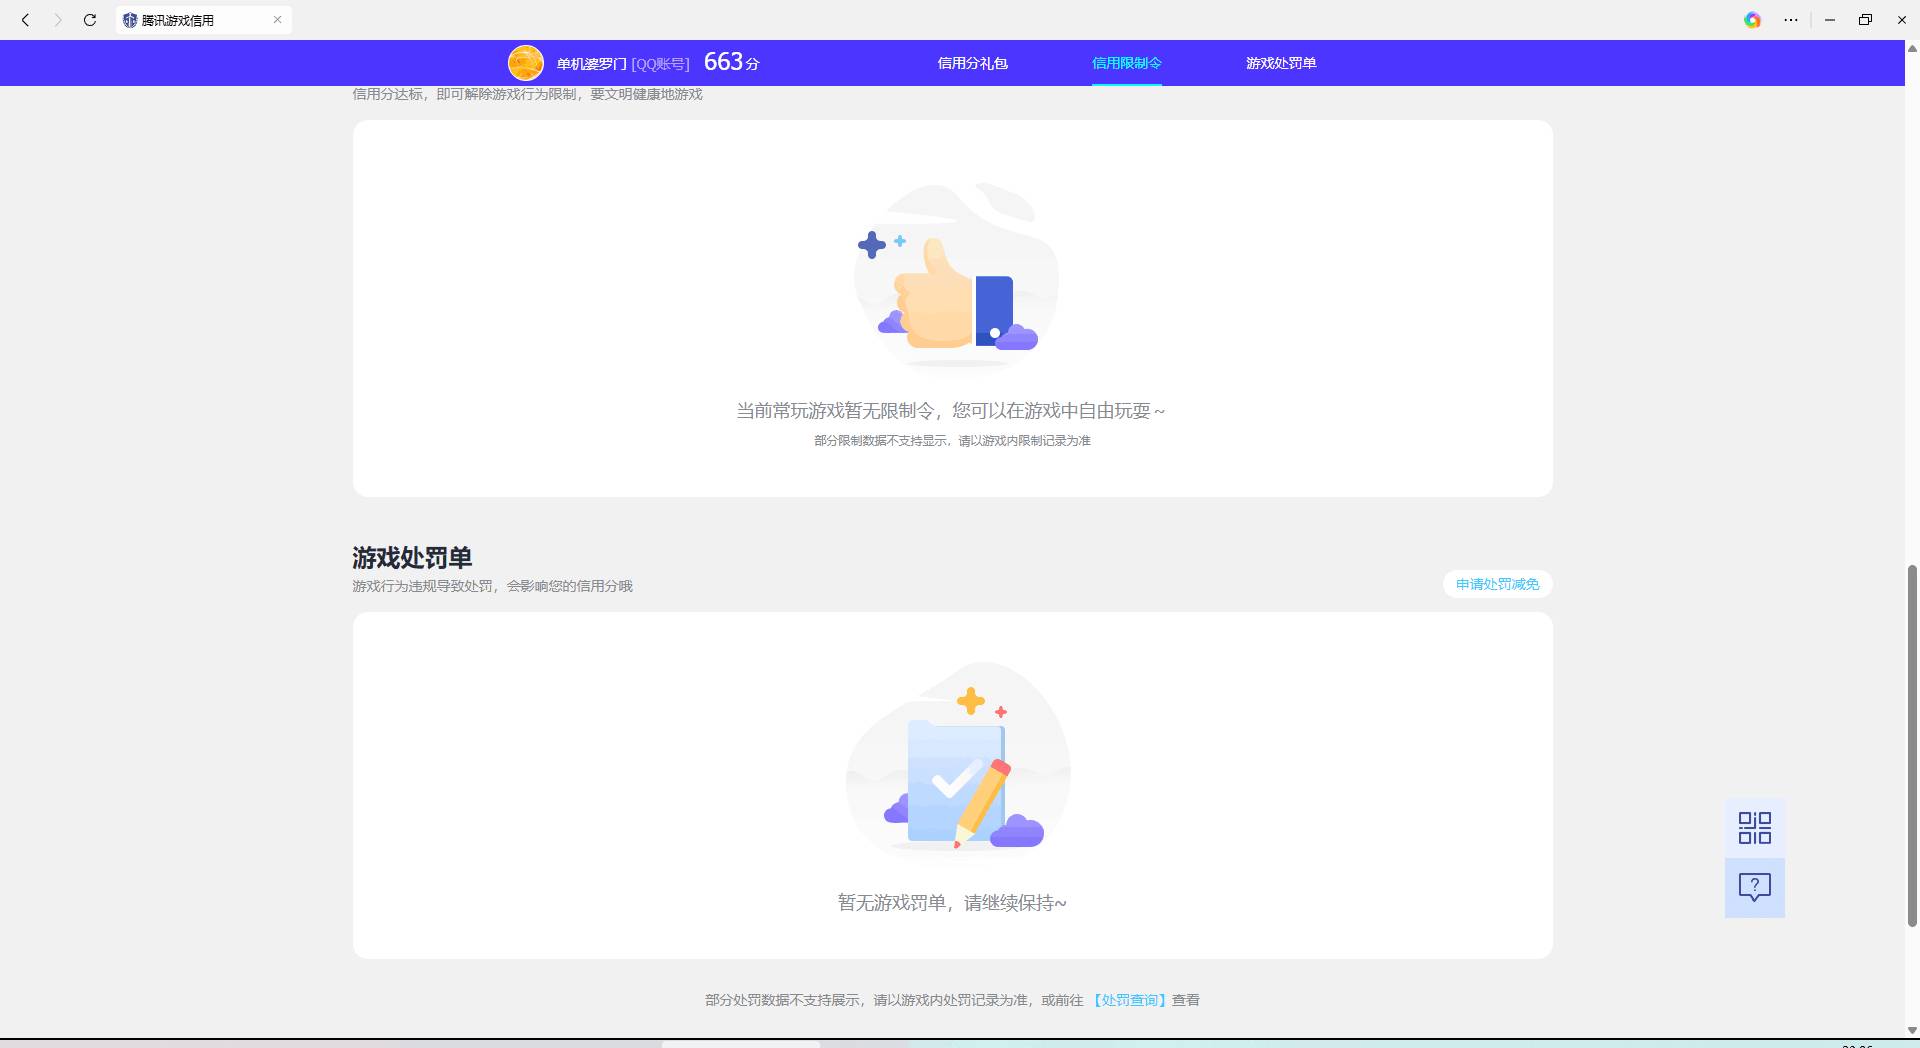Refresh the current page
Image resolution: width=1920 pixels, height=1048 pixels.
pyautogui.click(x=89, y=19)
